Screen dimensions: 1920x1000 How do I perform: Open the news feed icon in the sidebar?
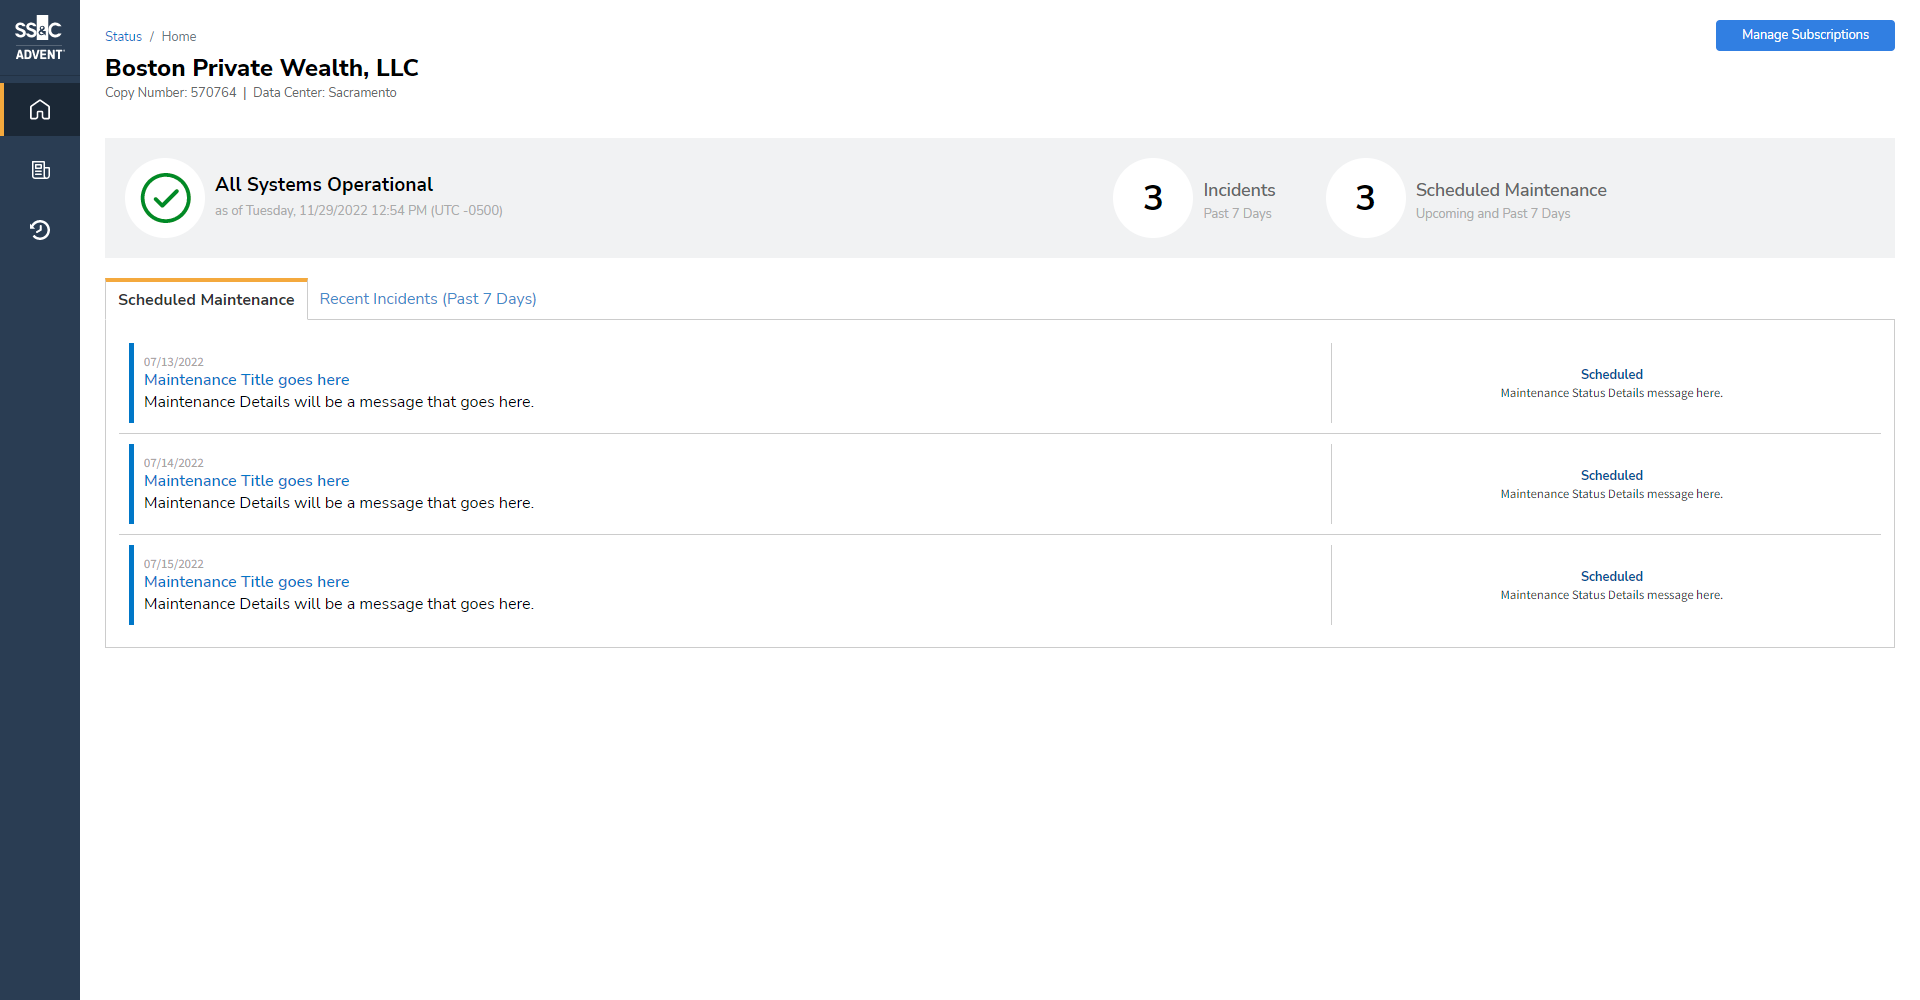click(40, 170)
